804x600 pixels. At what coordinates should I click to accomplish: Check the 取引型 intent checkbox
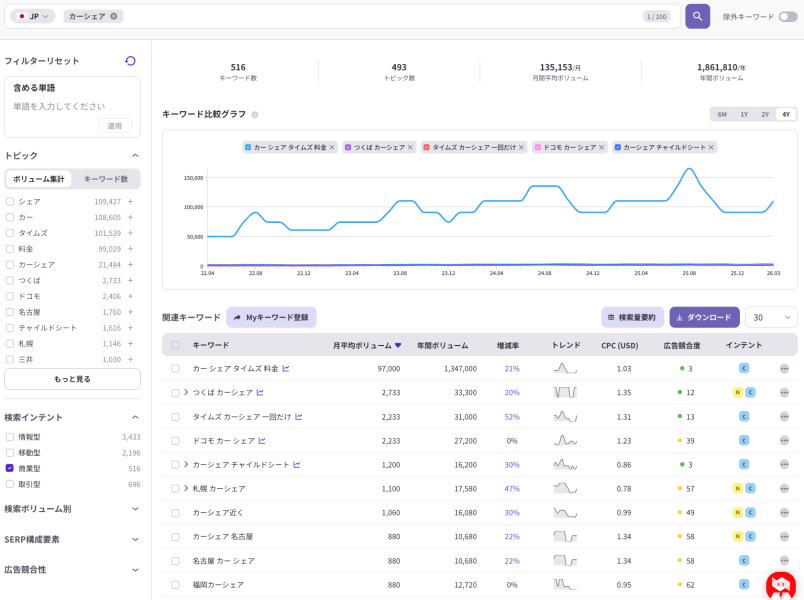point(10,484)
